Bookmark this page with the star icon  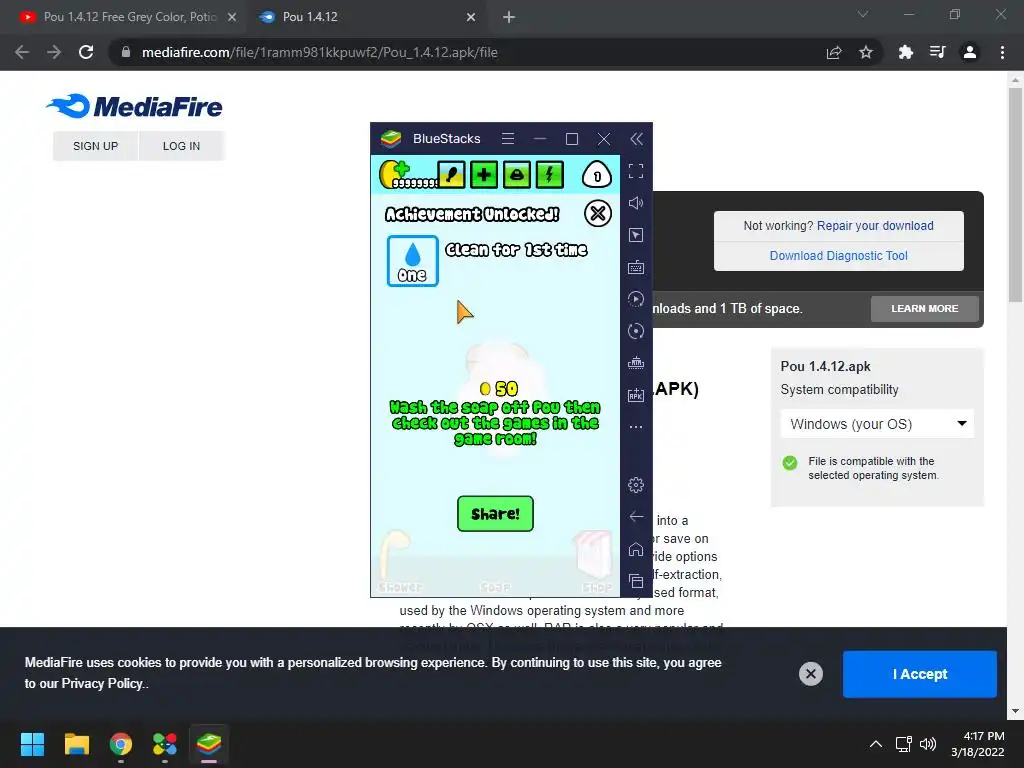click(x=866, y=52)
